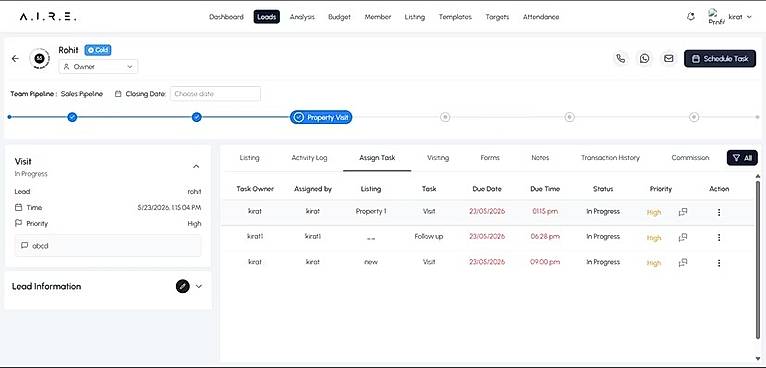
Task: Open action menu for Follow up task
Action: pyautogui.click(x=719, y=238)
